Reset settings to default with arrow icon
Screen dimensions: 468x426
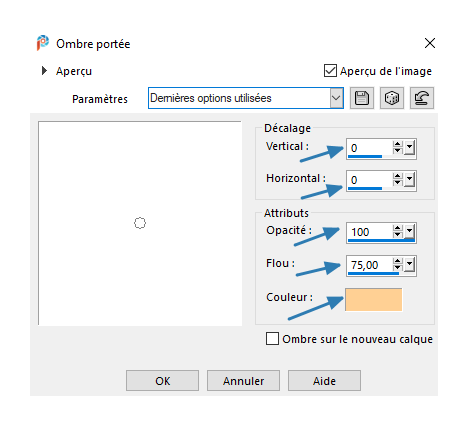coord(422,98)
